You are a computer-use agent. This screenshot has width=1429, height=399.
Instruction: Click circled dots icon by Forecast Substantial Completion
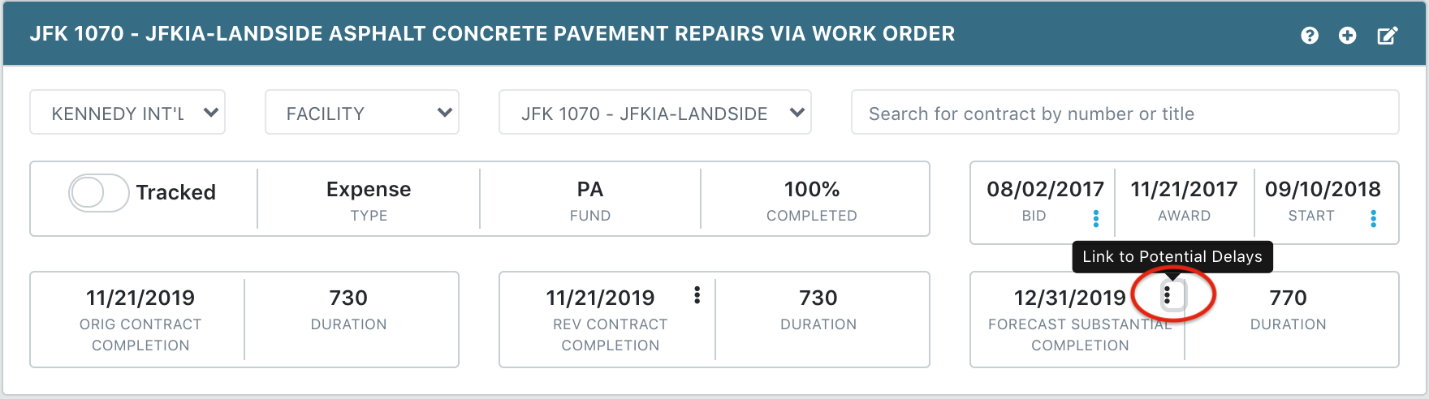pos(1167,296)
